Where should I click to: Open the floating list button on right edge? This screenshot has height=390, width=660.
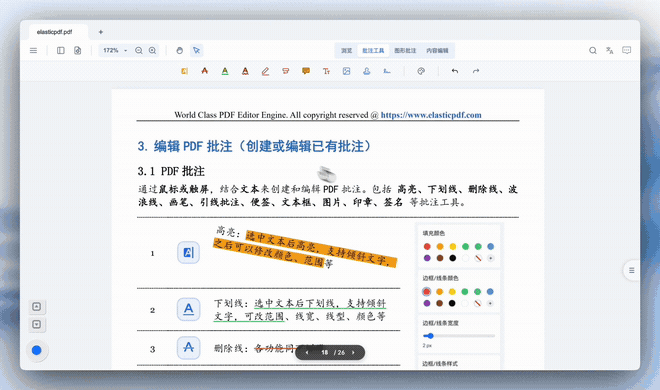point(631,271)
